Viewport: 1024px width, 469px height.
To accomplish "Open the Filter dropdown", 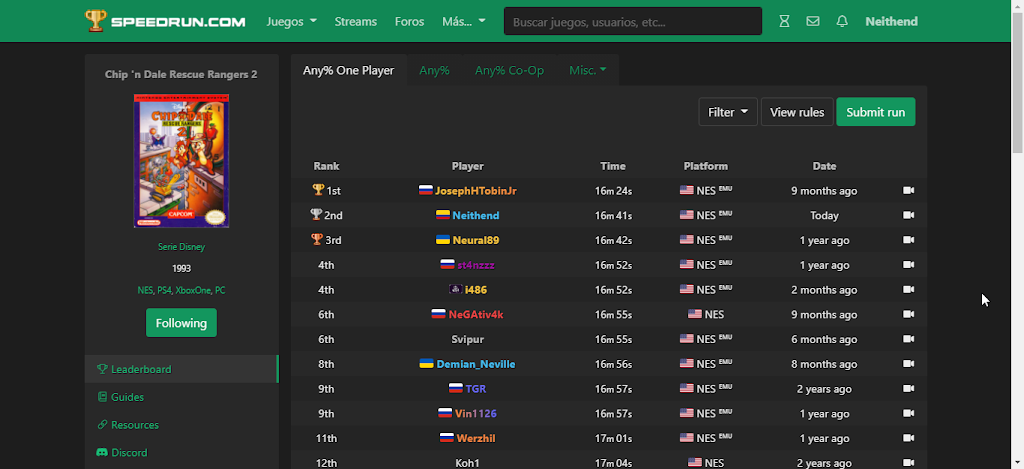I will coord(728,112).
